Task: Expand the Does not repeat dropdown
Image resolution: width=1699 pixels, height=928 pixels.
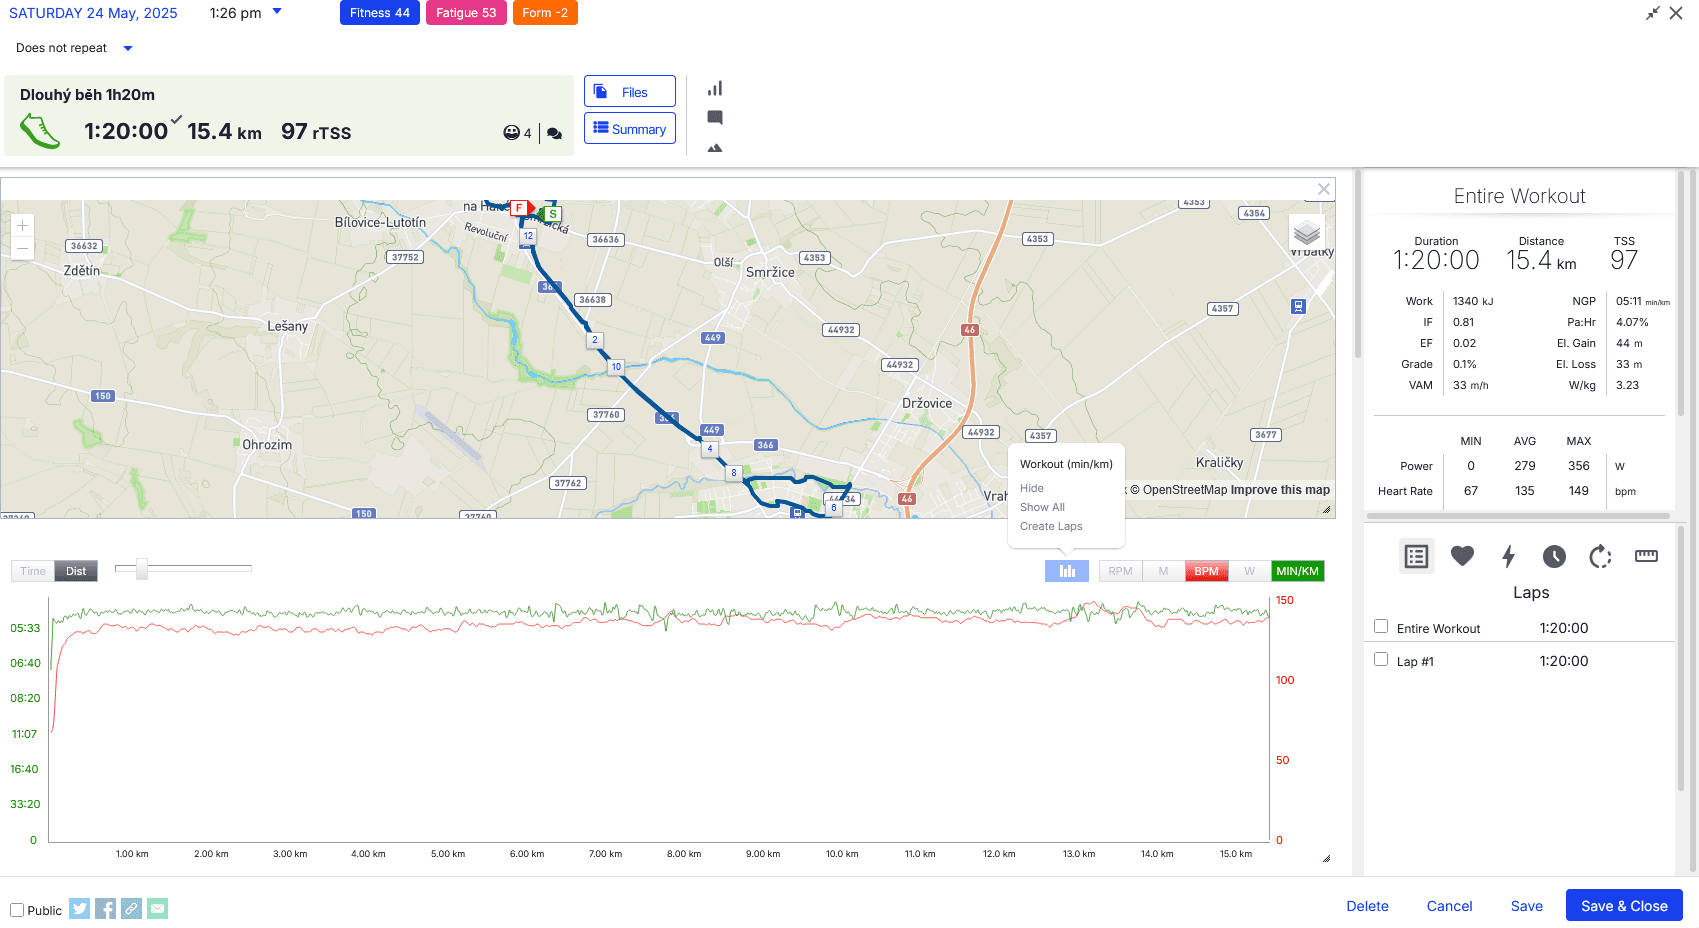Action: point(127,48)
